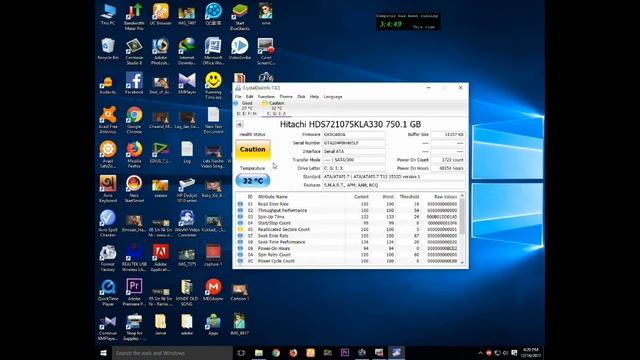This screenshot has width=640, height=360.
Task: Click the Serial Number value field
Action: coord(353,143)
